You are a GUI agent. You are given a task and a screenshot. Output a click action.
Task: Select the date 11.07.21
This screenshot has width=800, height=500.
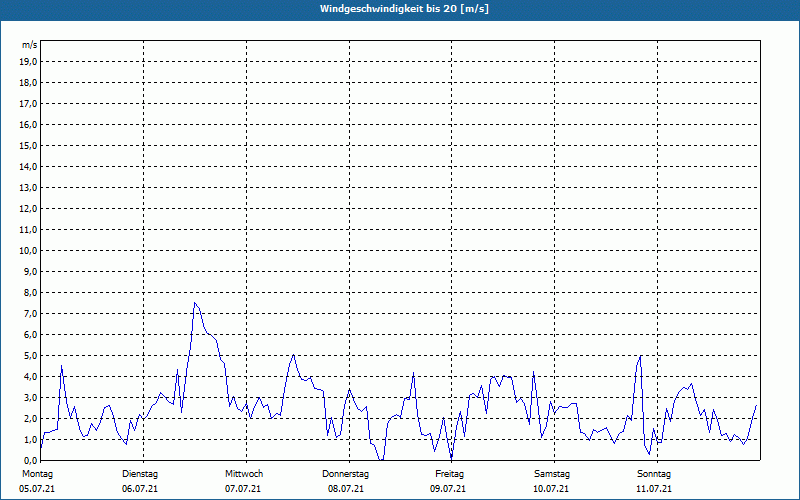click(654, 489)
